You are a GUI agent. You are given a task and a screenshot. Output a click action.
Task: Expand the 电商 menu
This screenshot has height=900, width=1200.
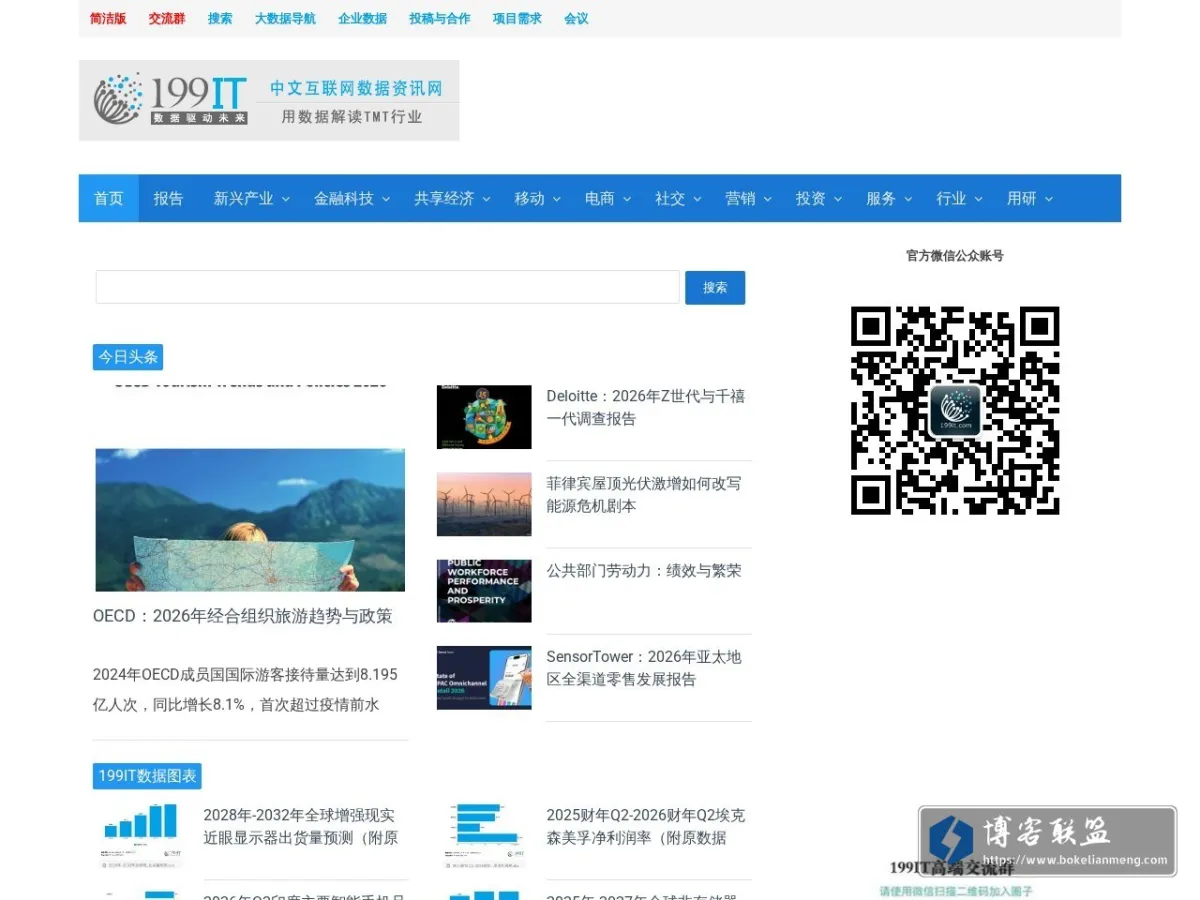pos(608,198)
